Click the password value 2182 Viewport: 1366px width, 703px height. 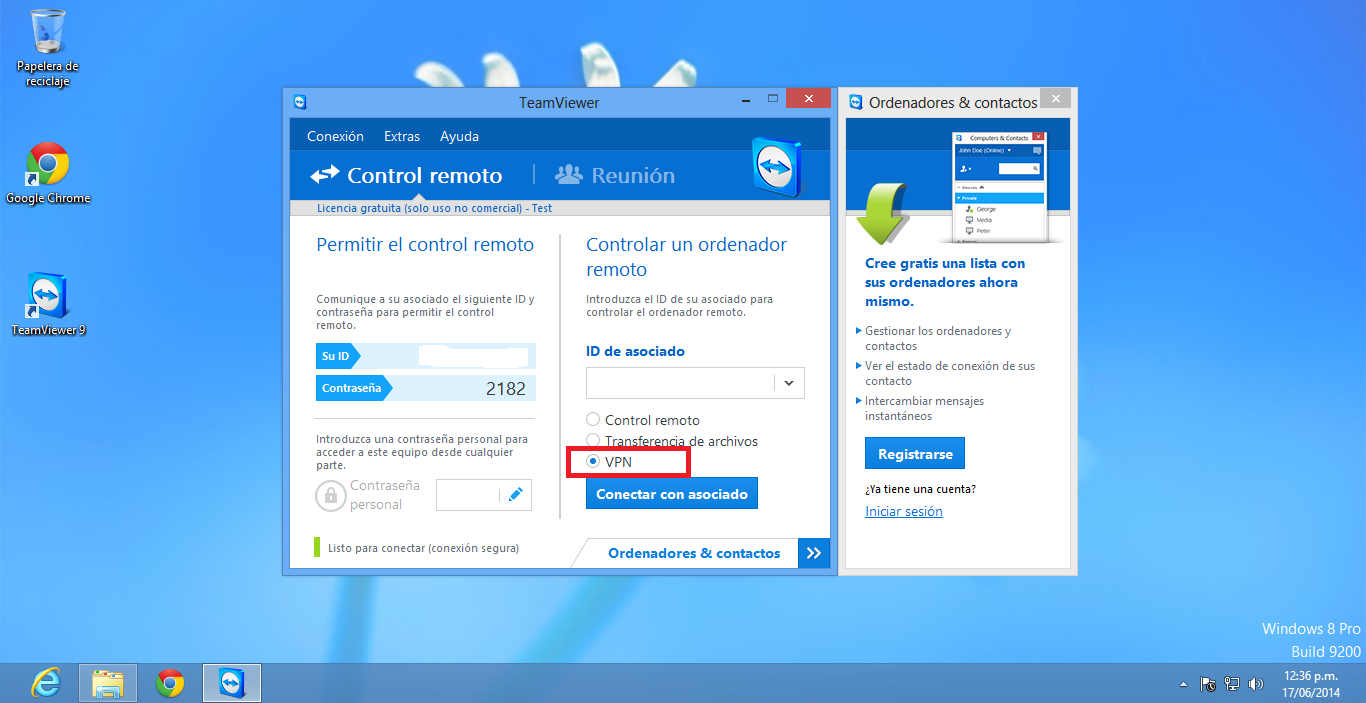coord(505,388)
